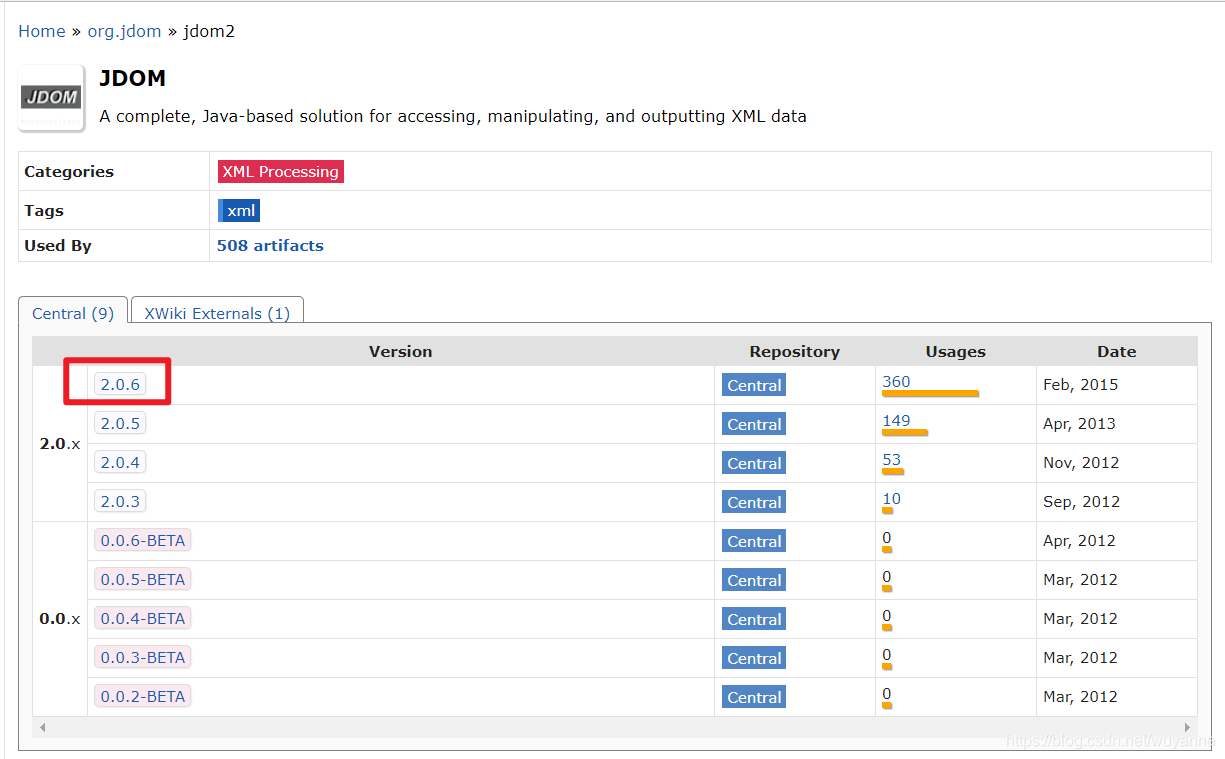Open version 2.0.6
This screenshot has width=1225, height=759.
[x=120, y=385]
